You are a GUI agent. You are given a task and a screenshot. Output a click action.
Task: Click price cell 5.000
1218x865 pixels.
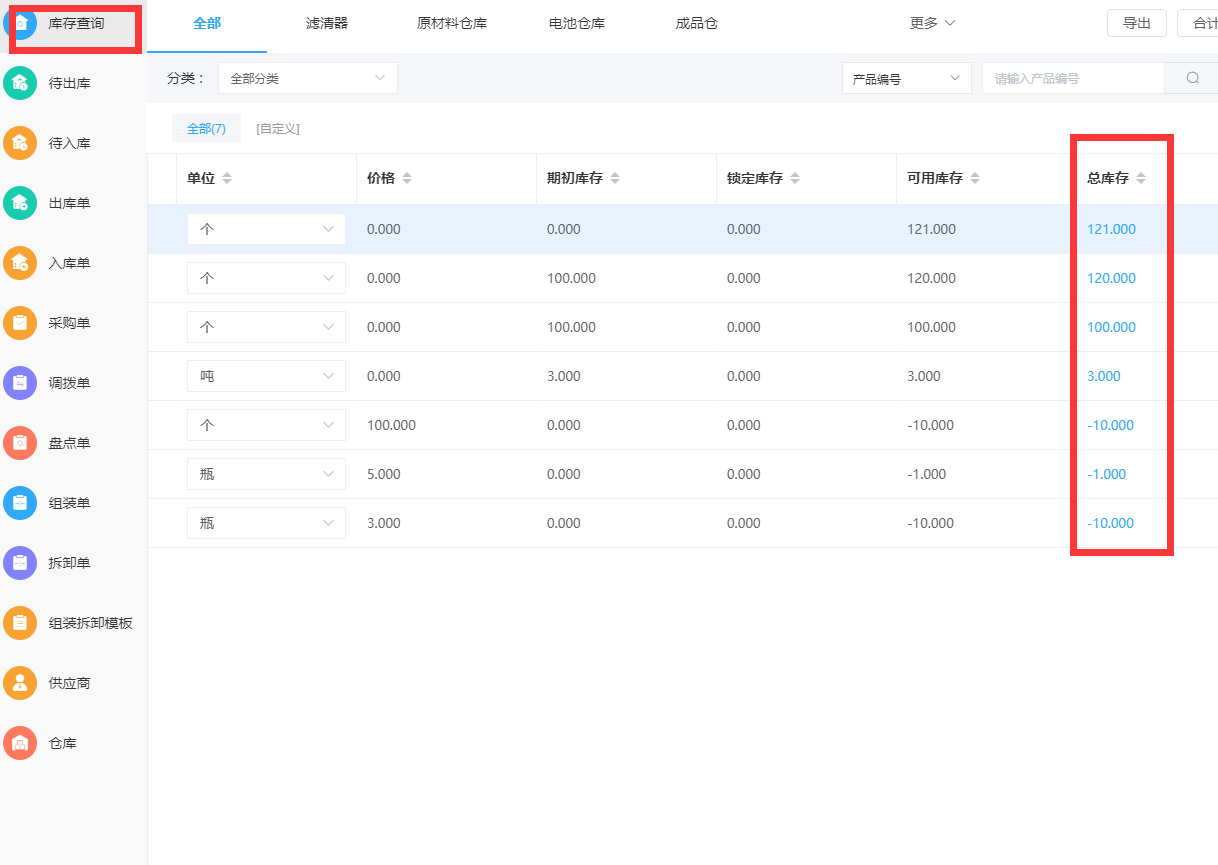pos(384,474)
